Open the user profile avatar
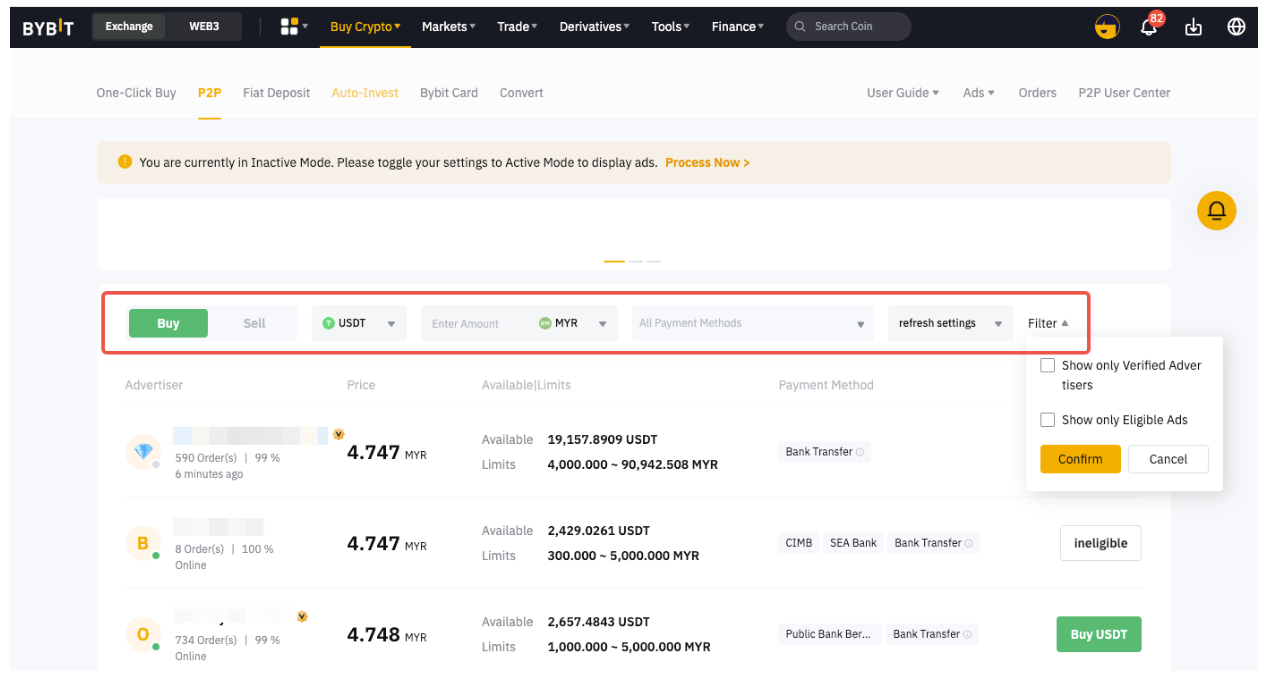Viewport: 1264px width, 682px height. tap(1107, 27)
